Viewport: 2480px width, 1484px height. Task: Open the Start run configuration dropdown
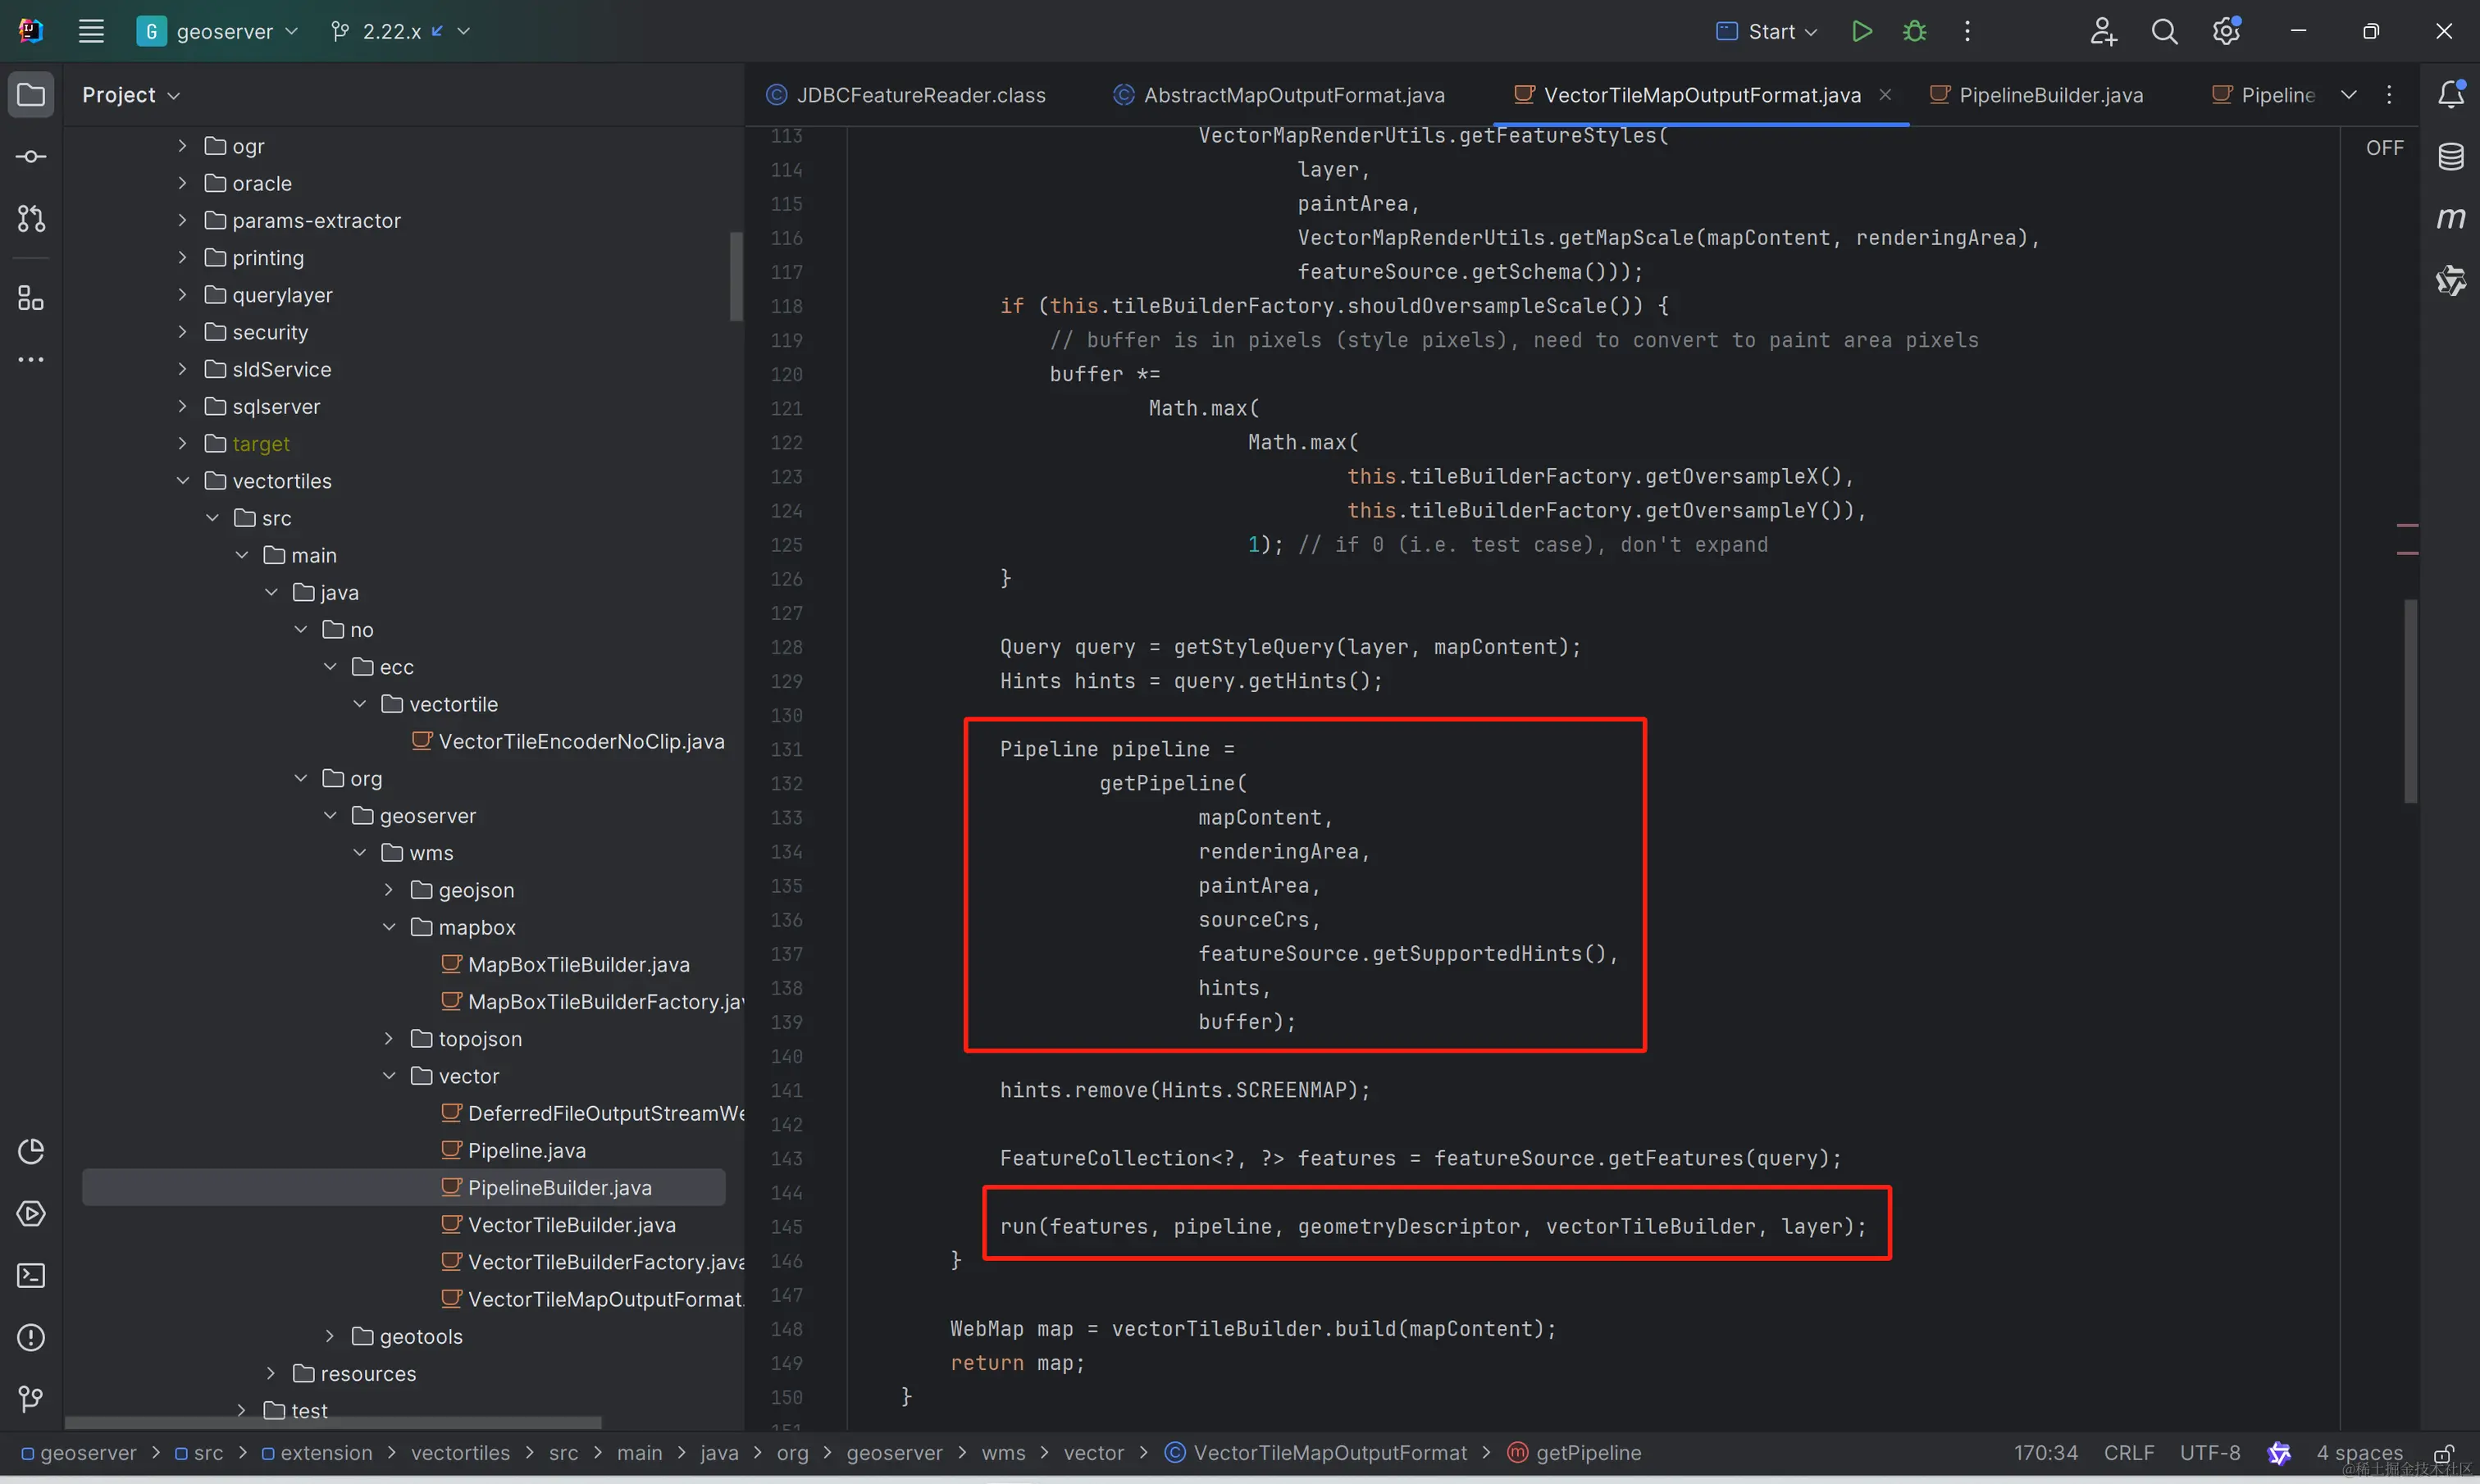tap(1767, 31)
